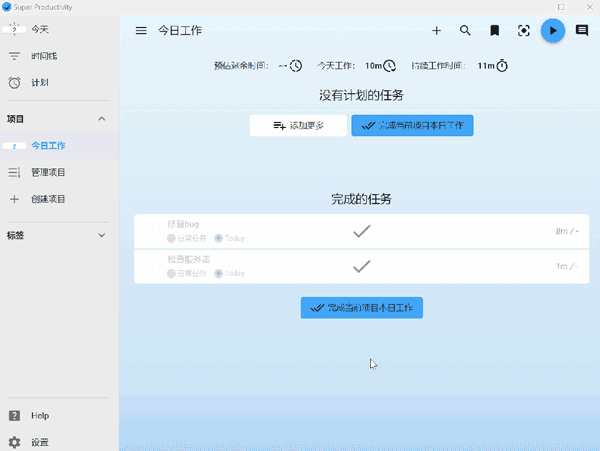Click the bottom 完成当前项目本日工作 button
This screenshot has height=451, width=600.
[362, 308]
